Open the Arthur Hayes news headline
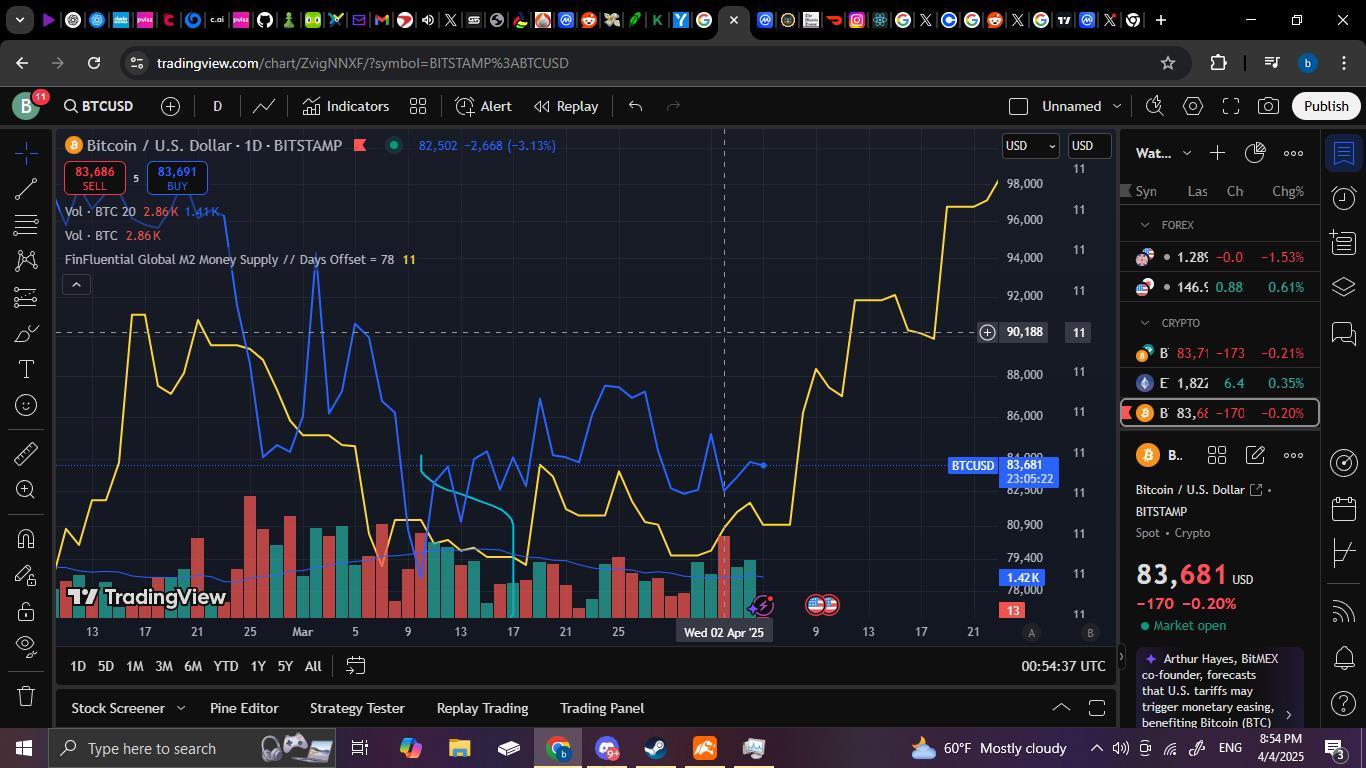 [x=1220, y=690]
